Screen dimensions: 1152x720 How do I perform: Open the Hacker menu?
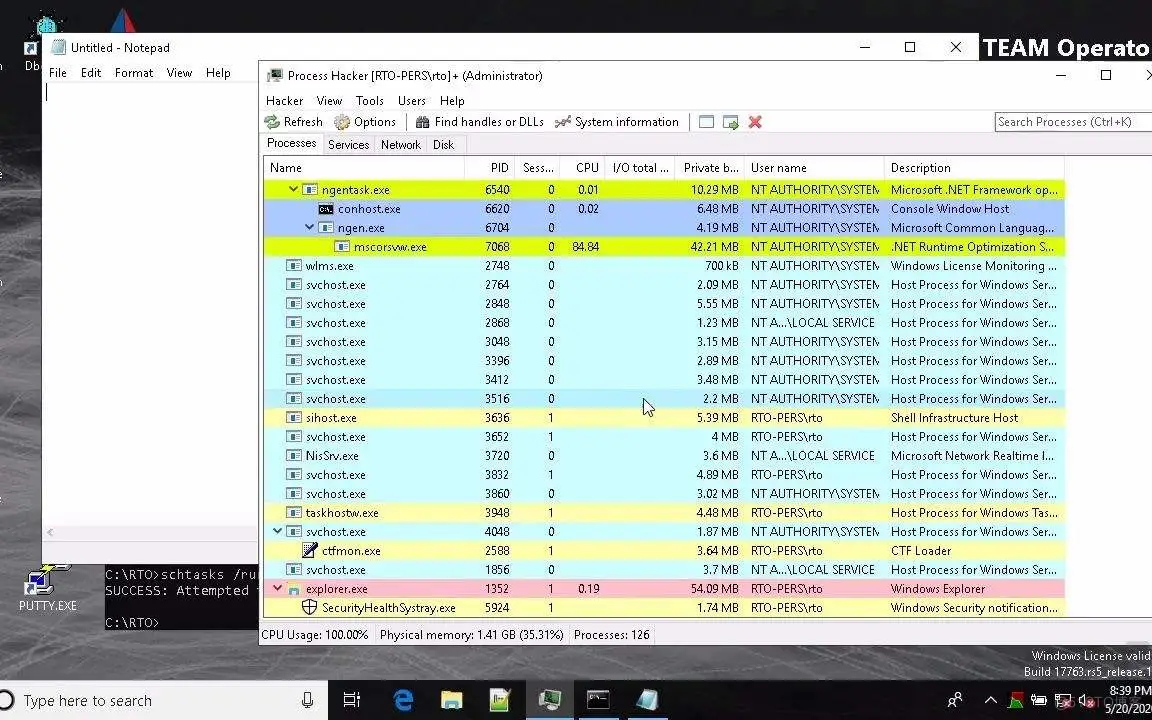point(284,101)
